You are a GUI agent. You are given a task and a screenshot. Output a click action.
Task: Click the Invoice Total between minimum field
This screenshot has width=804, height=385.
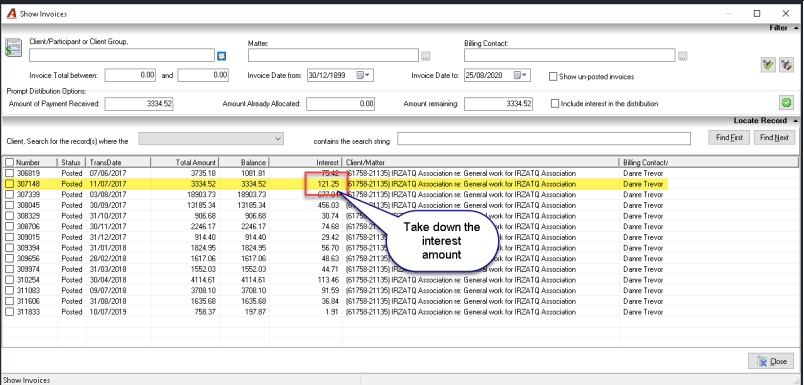pos(130,75)
